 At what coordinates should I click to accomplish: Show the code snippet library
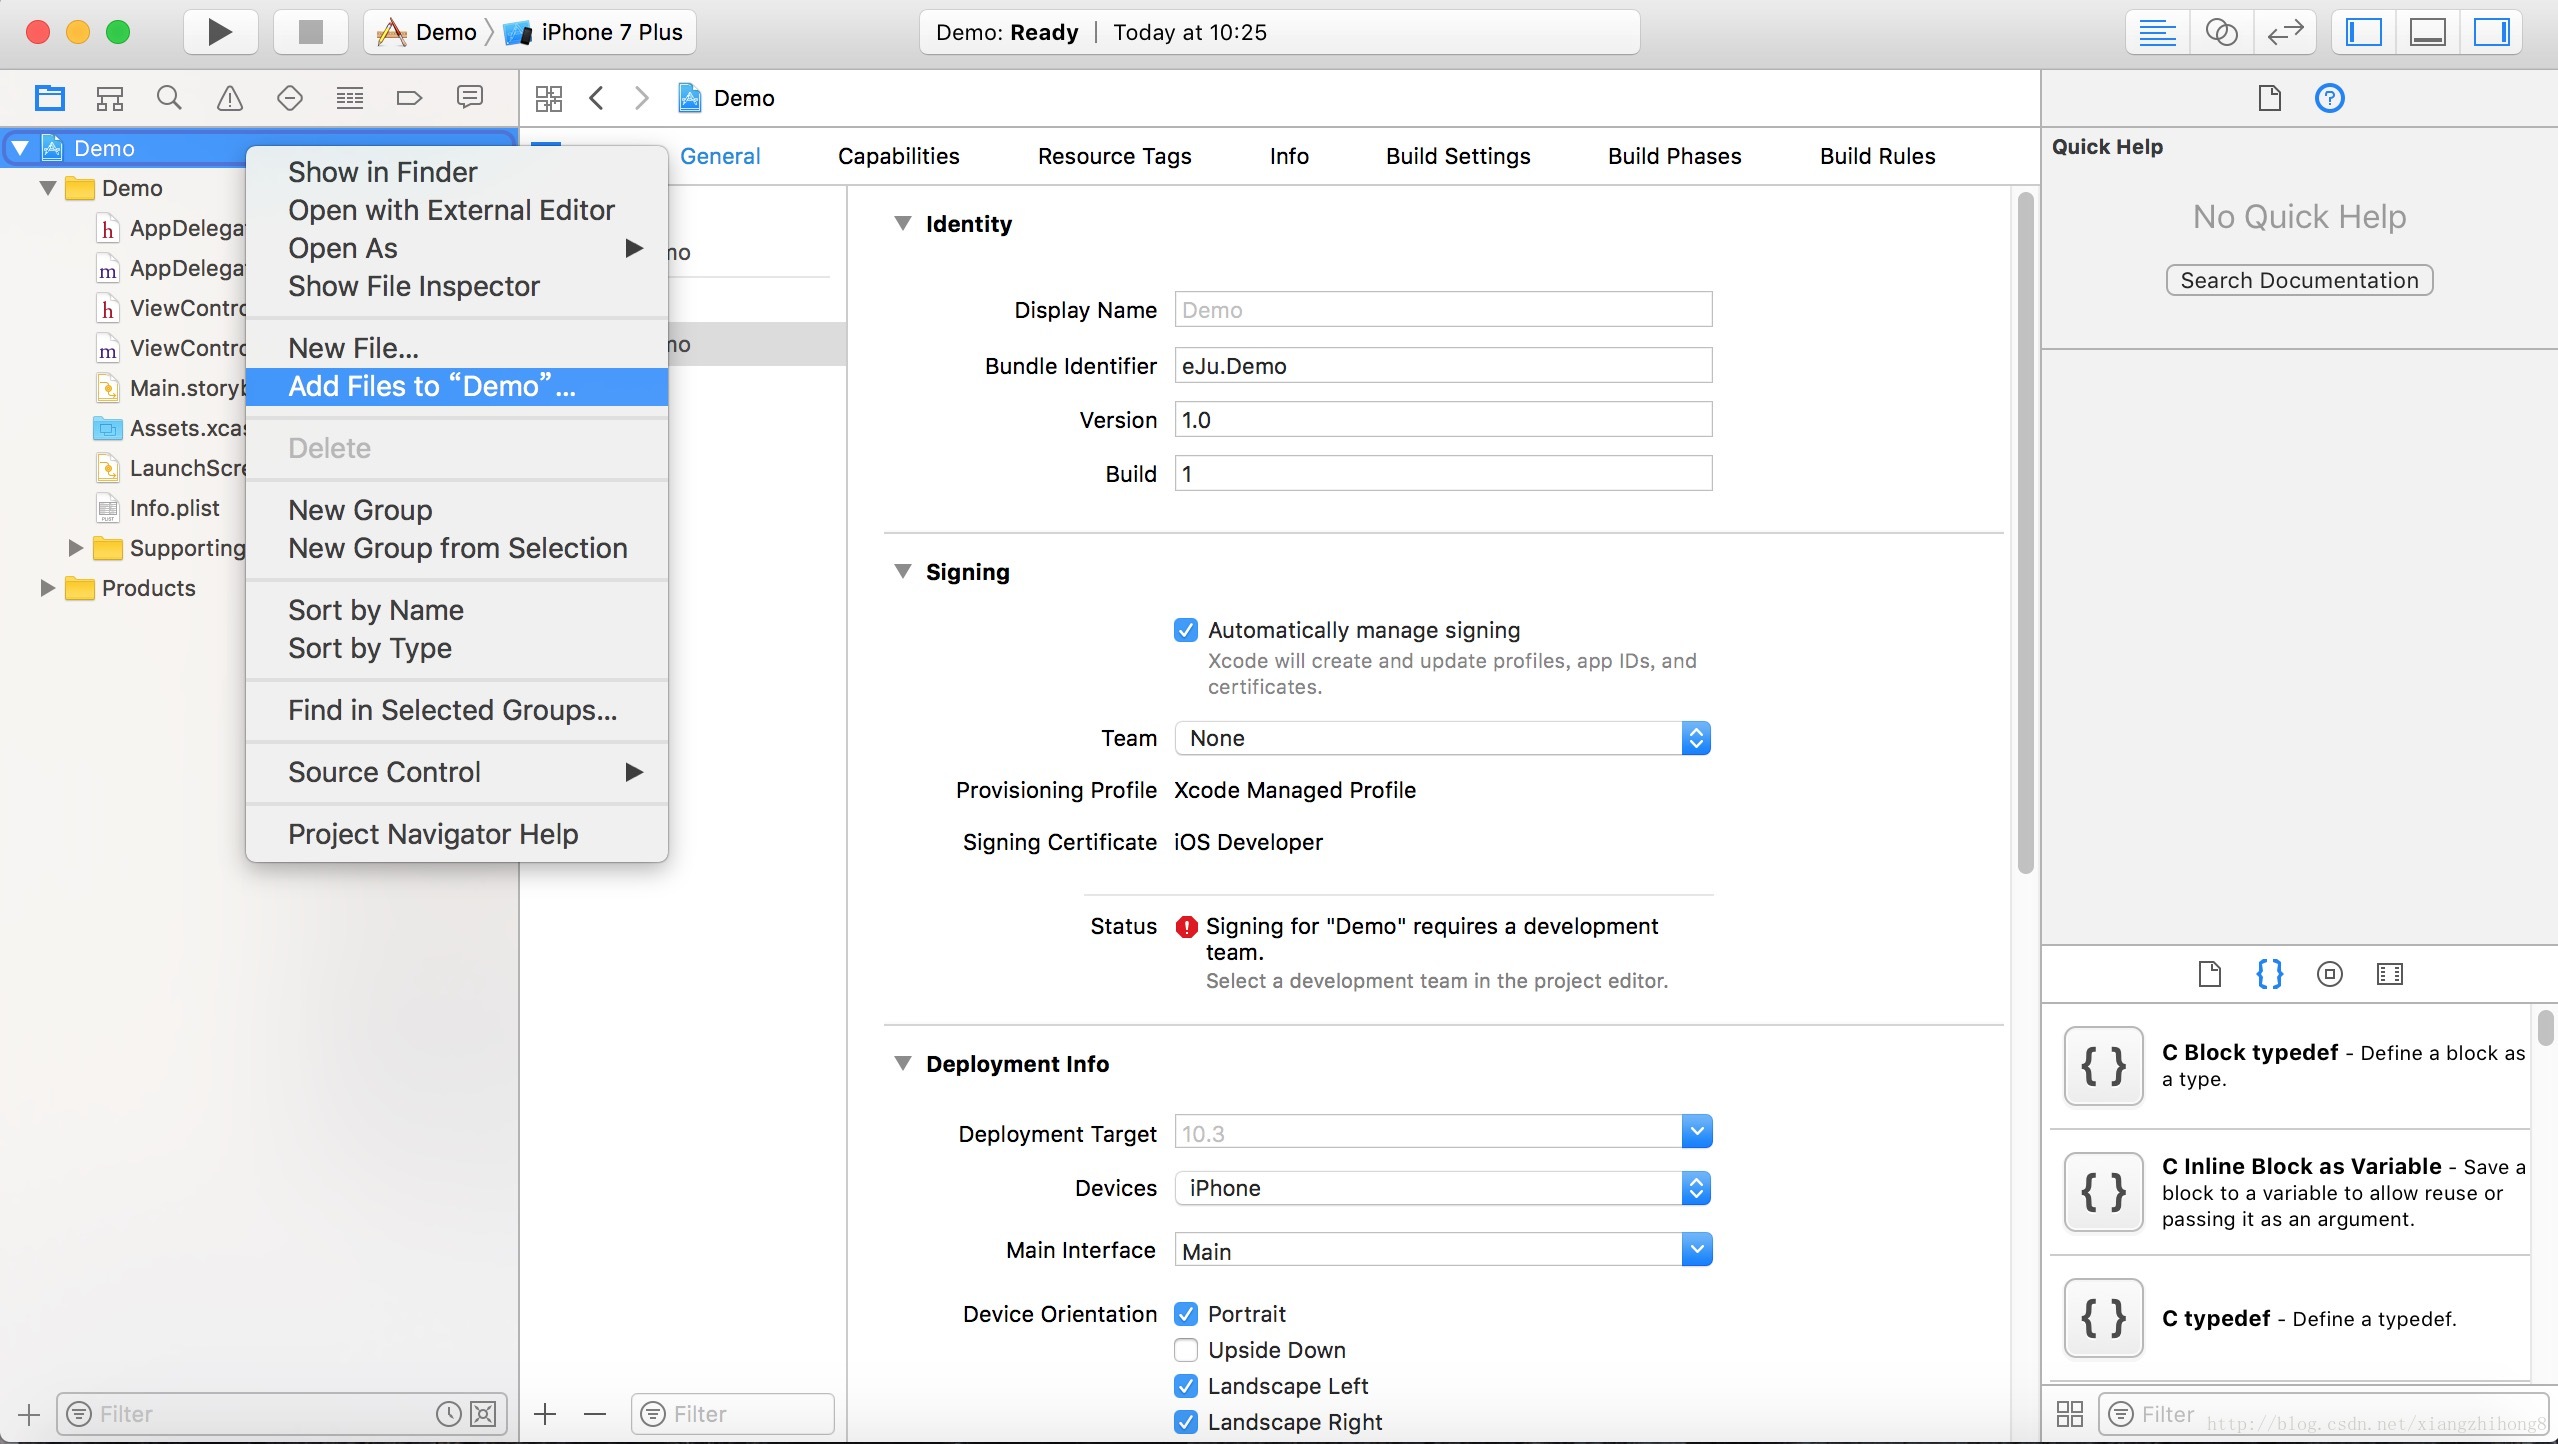point(2270,974)
